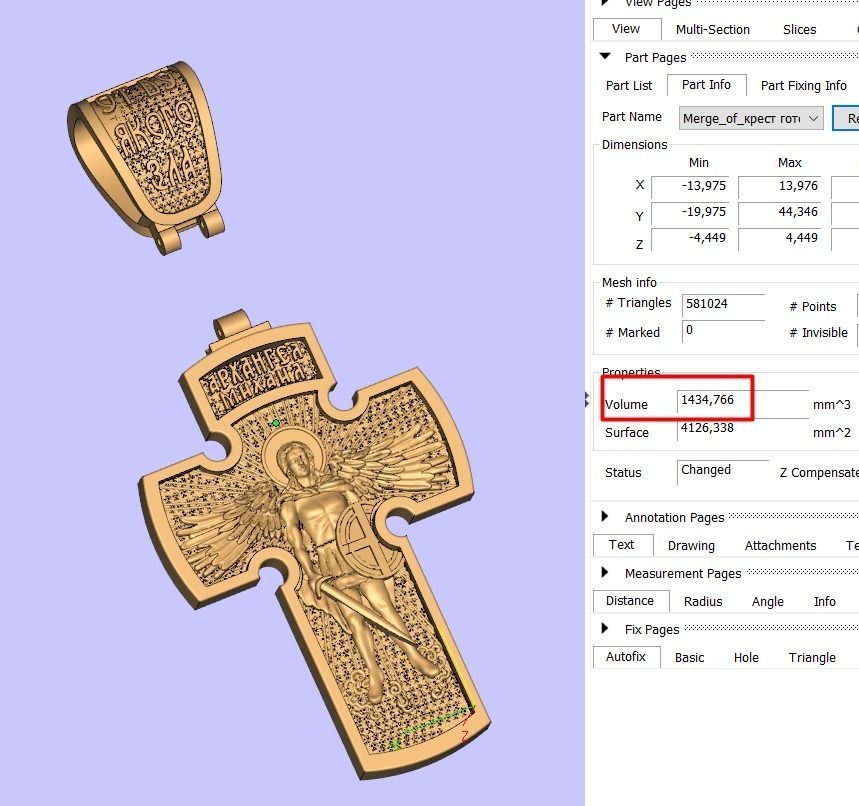This screenshot has height=806, width=859.
Task: Click the 'Mesh info' group title
Action: [629, 283]
